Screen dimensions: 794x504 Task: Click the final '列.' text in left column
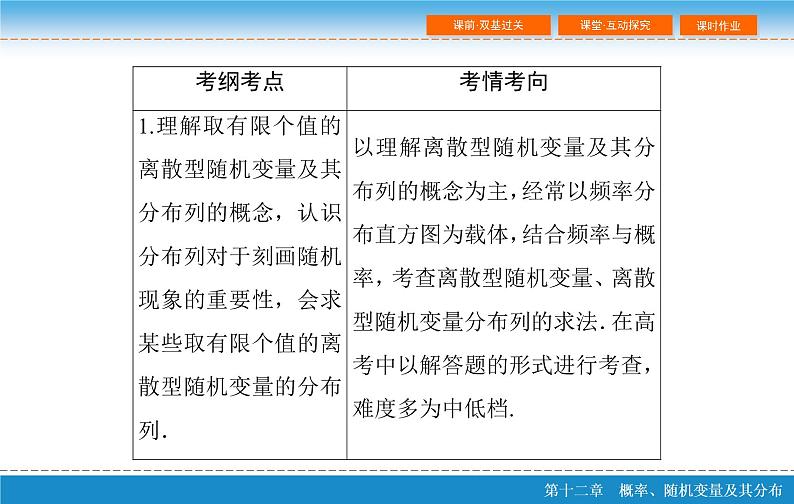tap(153, 431)
